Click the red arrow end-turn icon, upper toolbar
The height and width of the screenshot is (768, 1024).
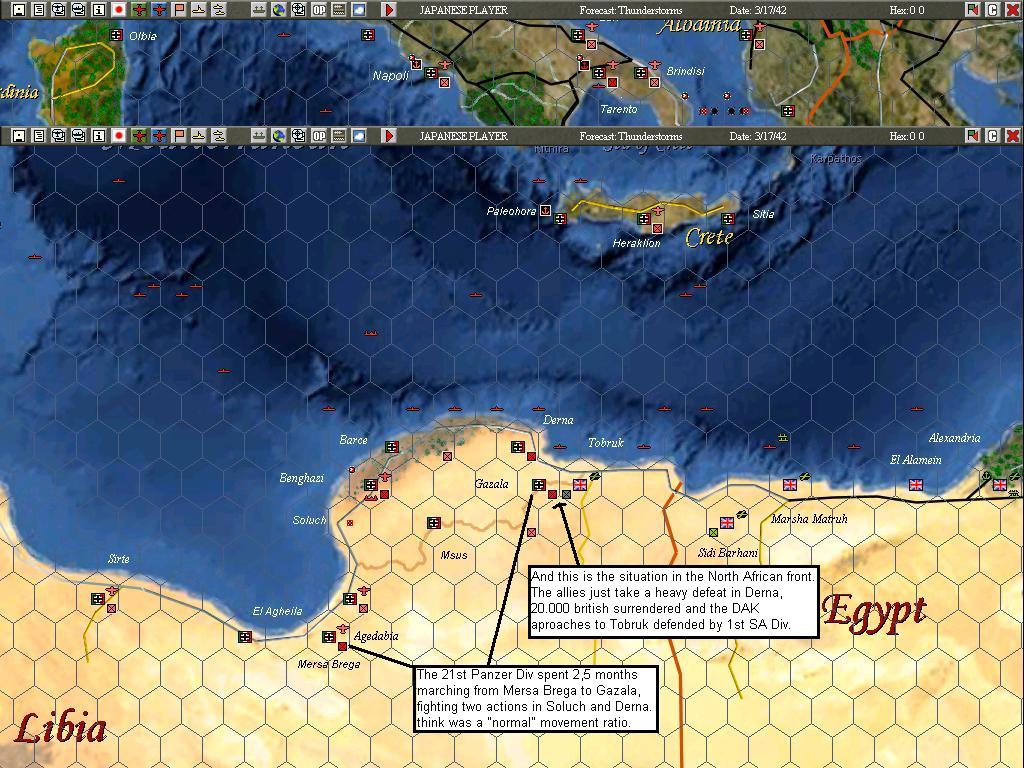389,10
